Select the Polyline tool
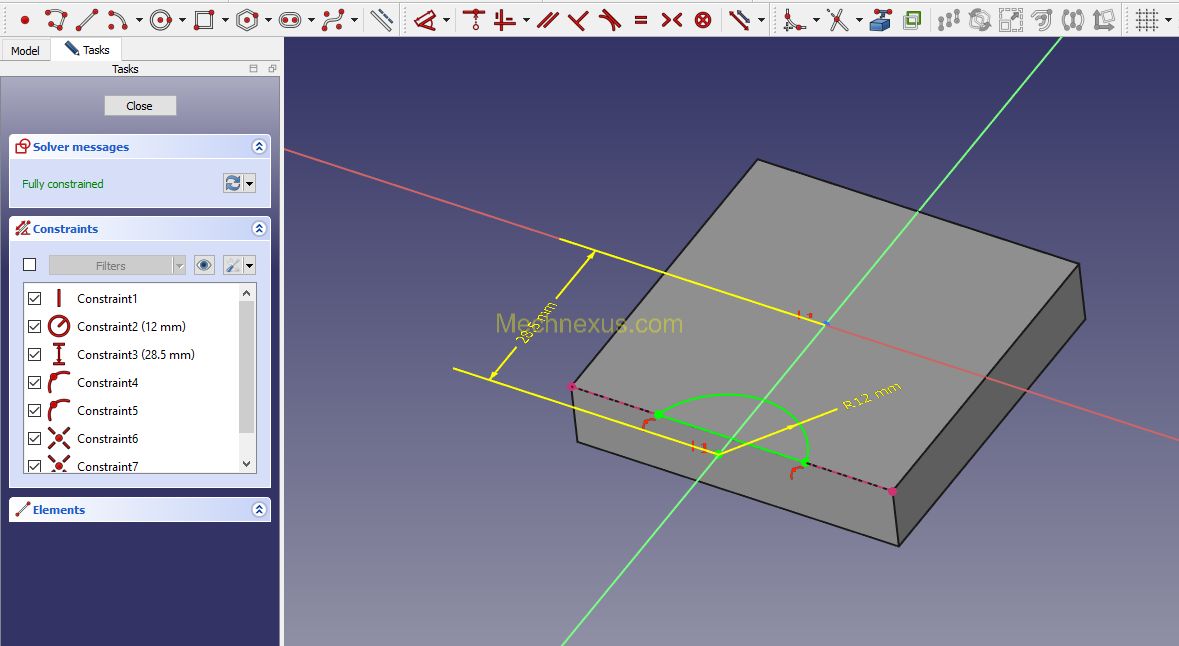 point(56,20)
